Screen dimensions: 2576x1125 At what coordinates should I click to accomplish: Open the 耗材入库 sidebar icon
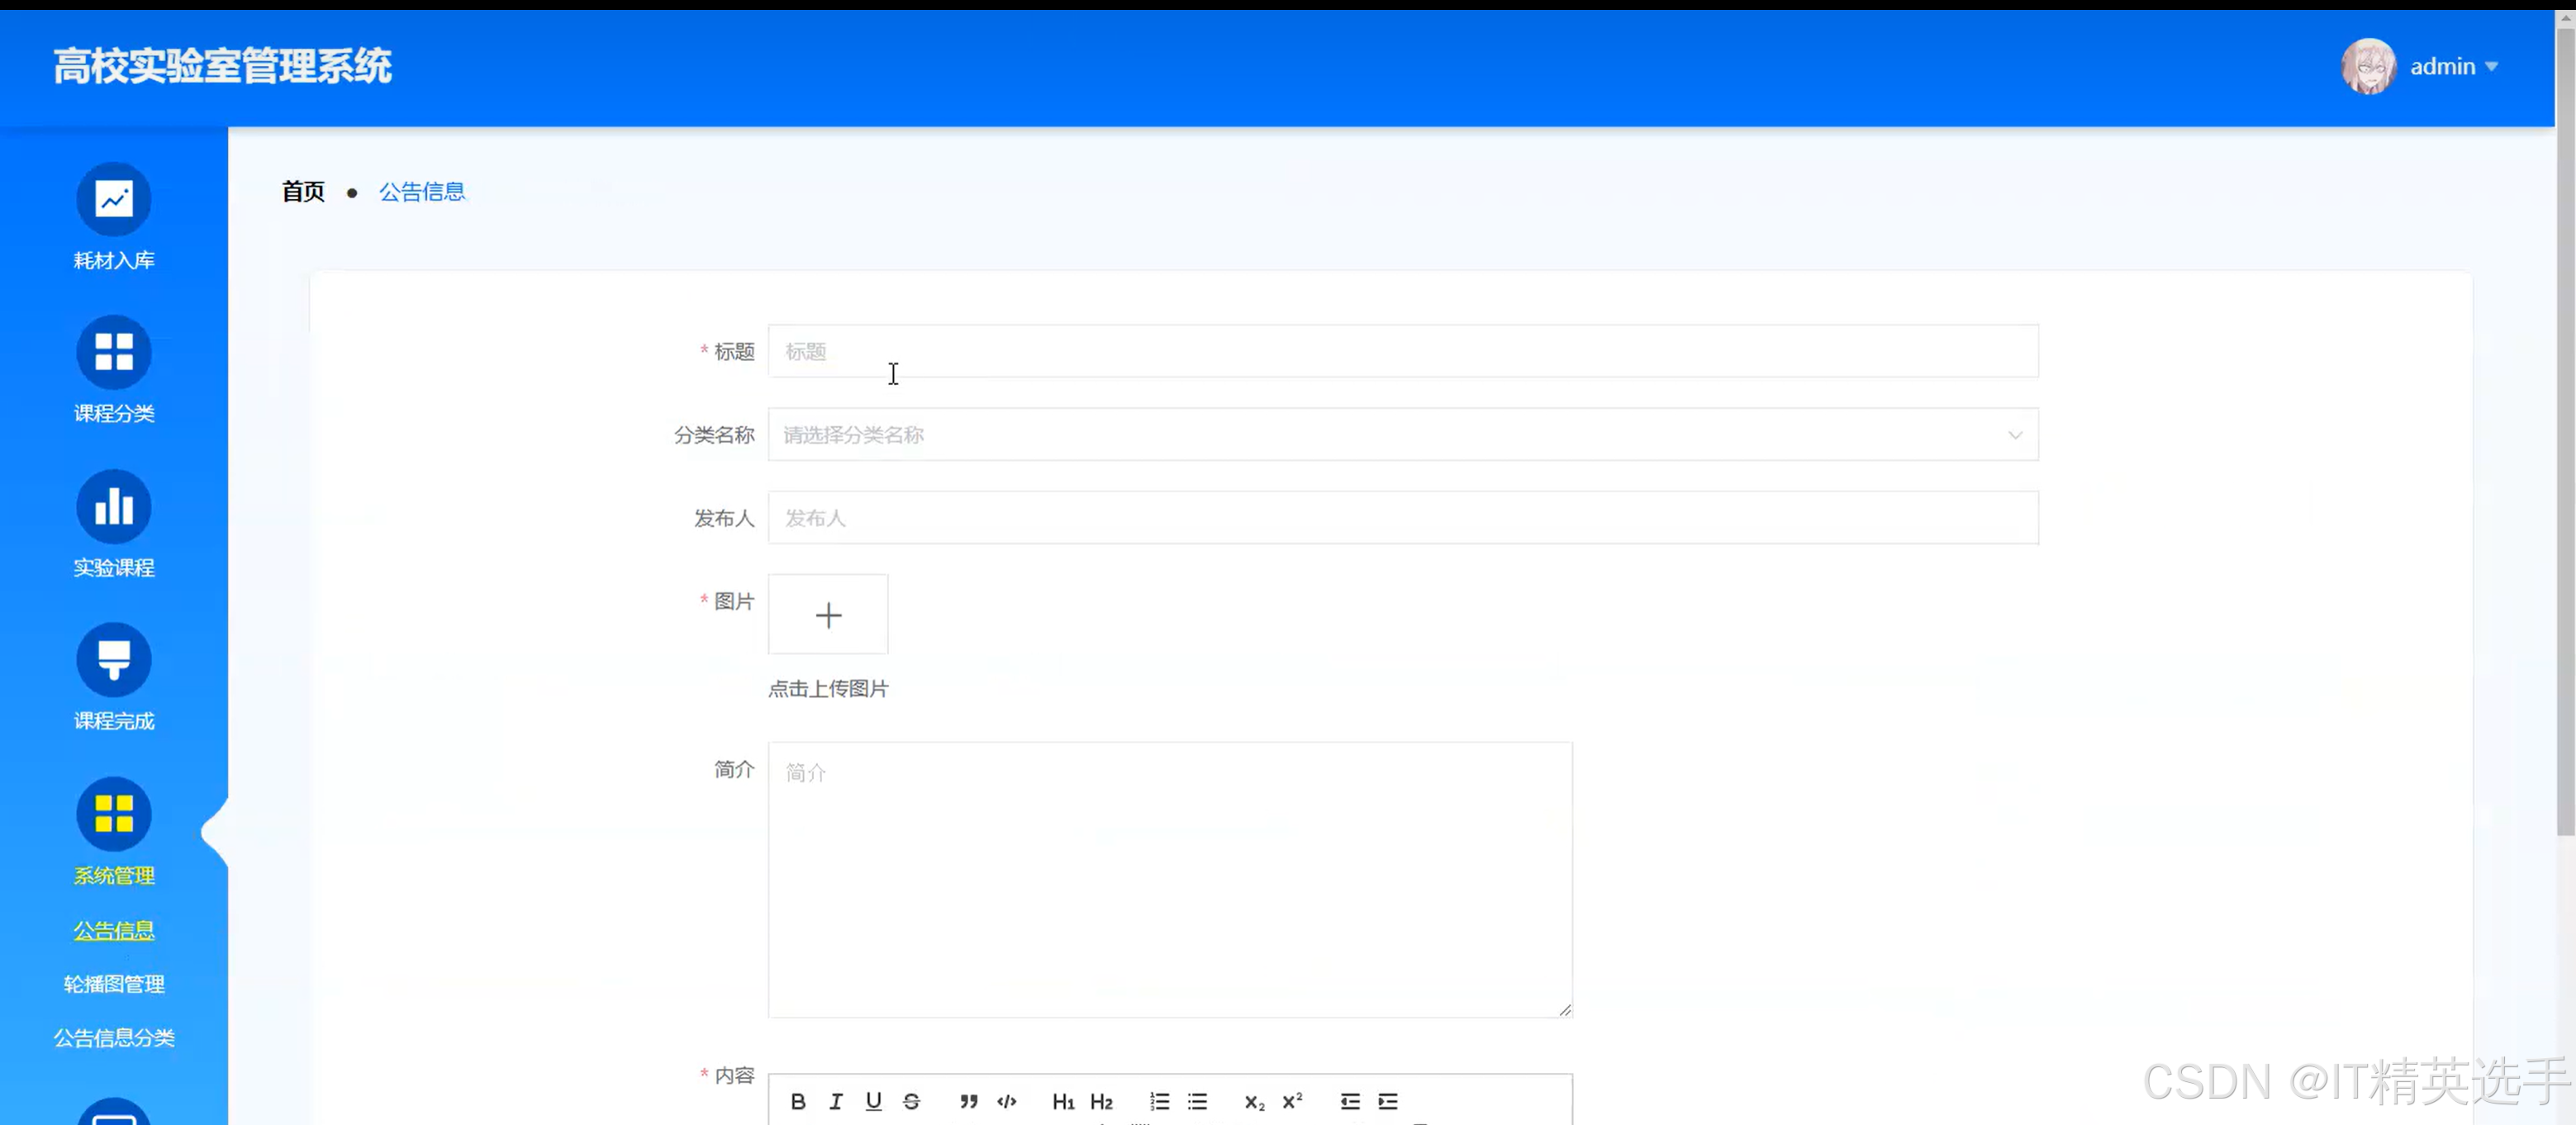pyautogui.click(x=113, y=199)
